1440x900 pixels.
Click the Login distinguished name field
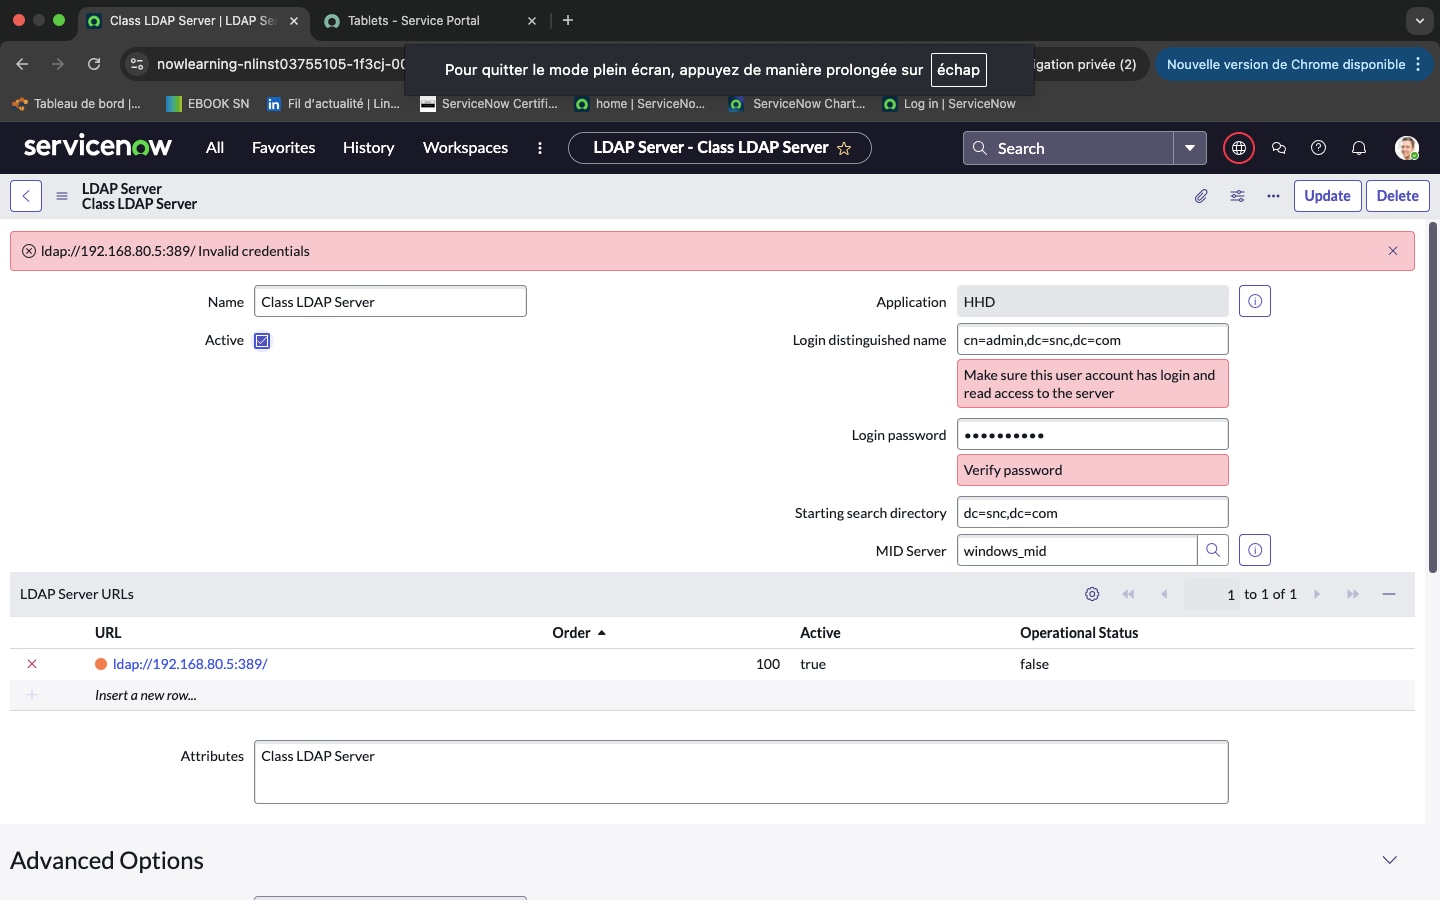pos(1092,340)
